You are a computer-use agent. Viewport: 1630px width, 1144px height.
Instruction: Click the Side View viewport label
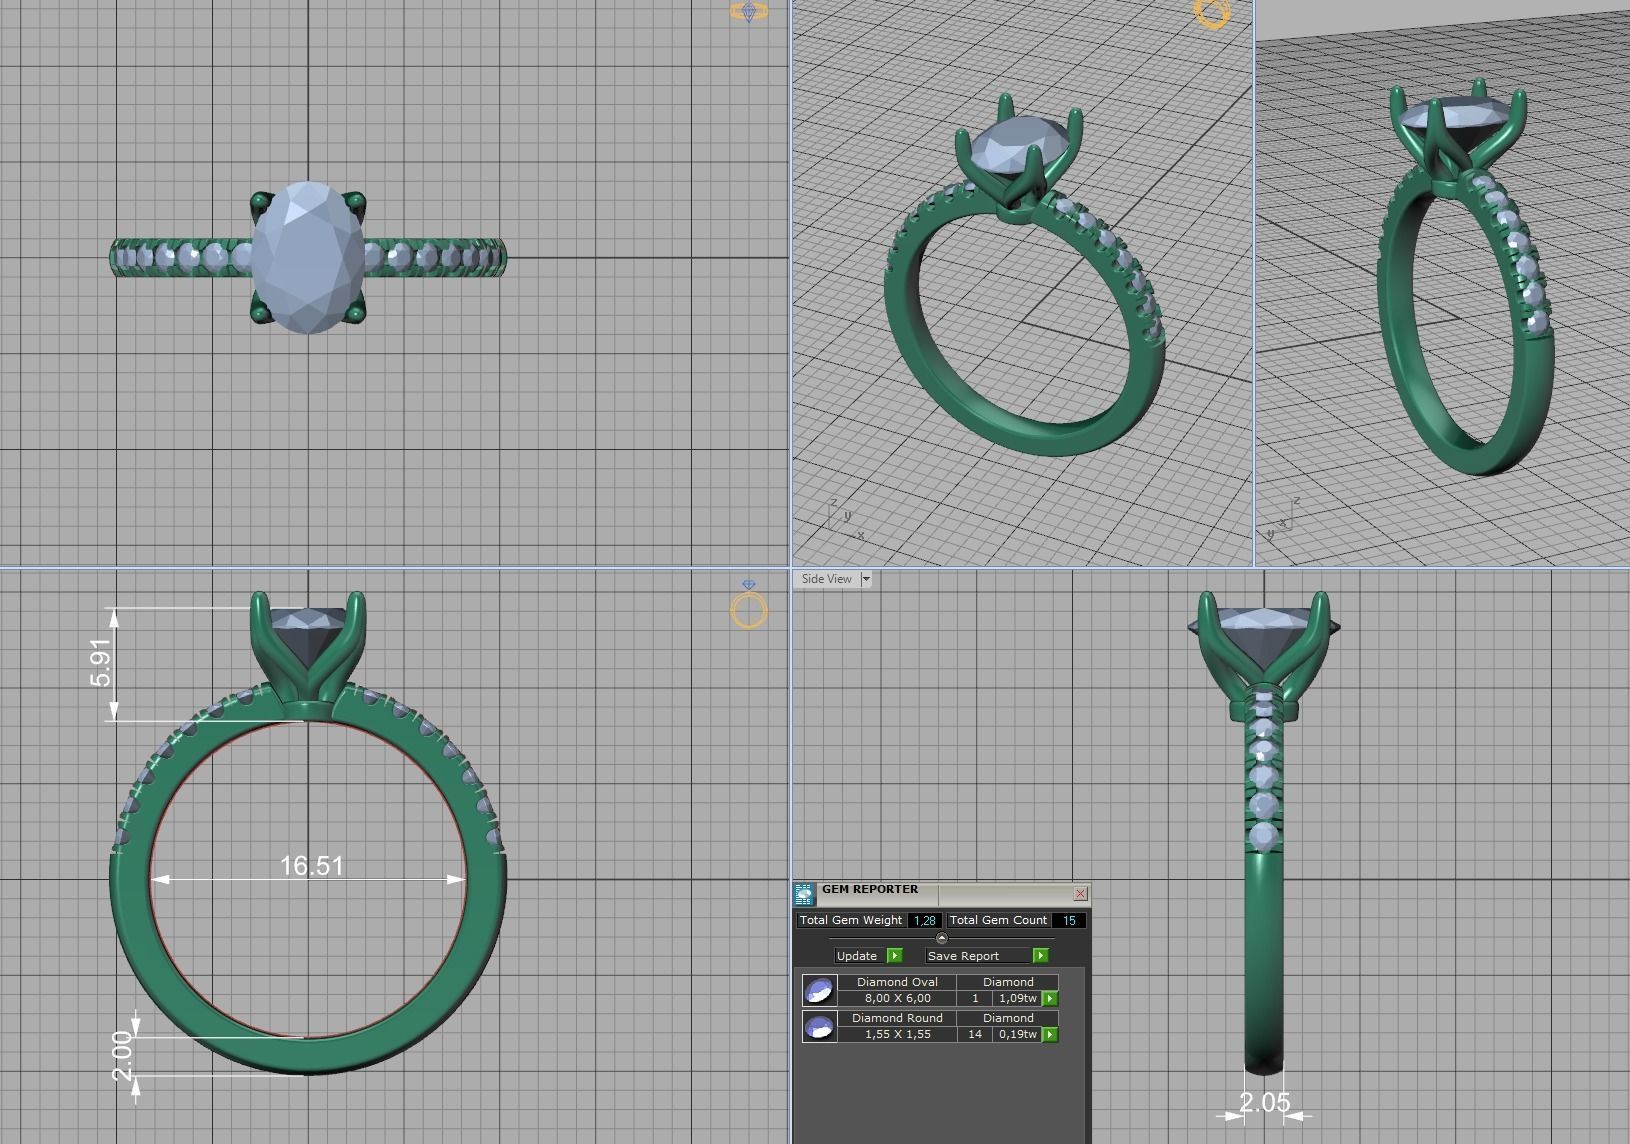point(826,579)
